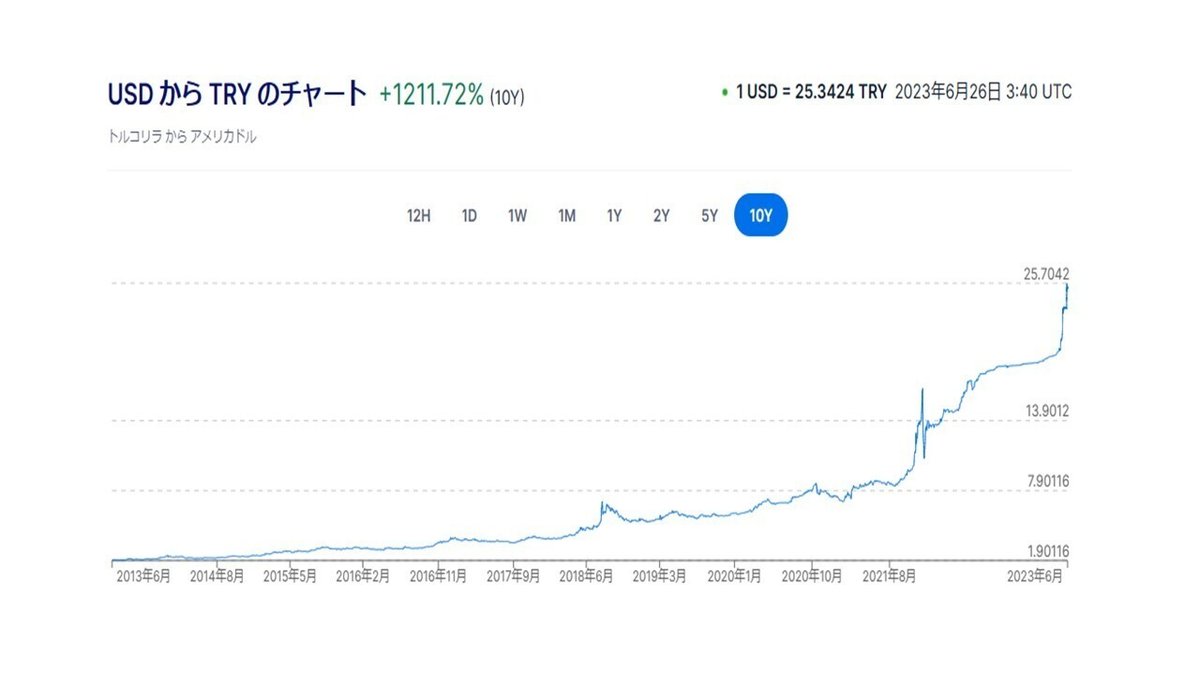Click the highlighted 10Y range pill
This screenshot has height=675, width=1200.
761,214
